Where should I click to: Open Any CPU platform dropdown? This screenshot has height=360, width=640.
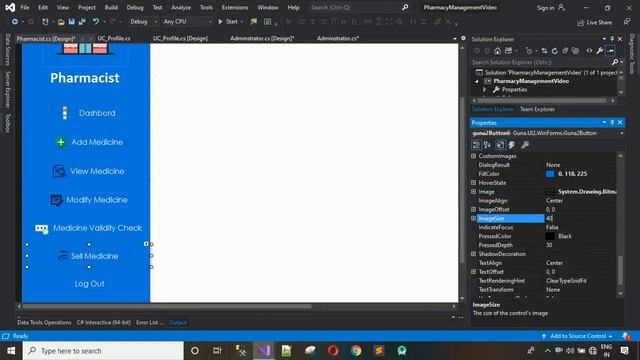point(187,22)
